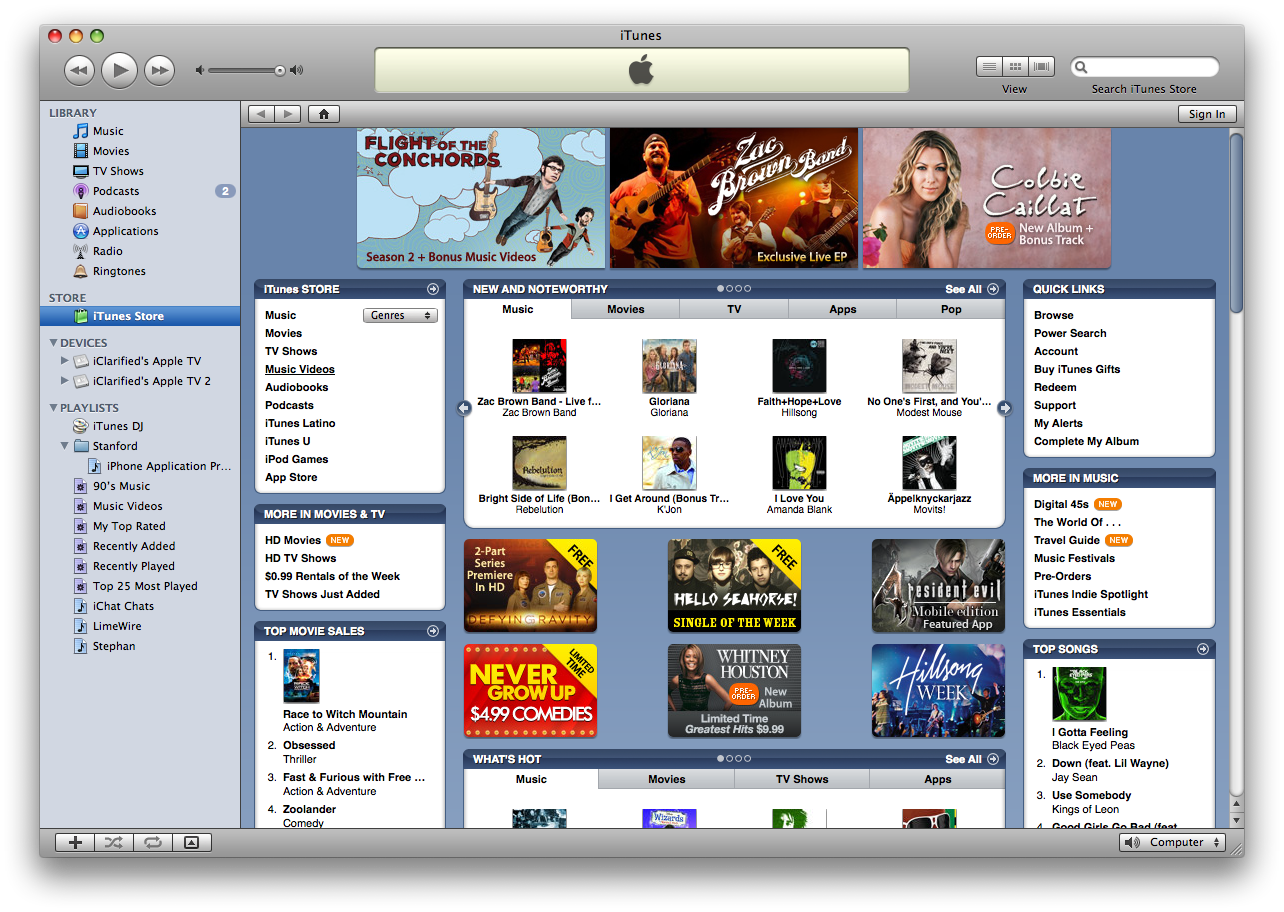The image size is (1284, 912).
Task: Toggle shuffle mode
Action: 114,842
